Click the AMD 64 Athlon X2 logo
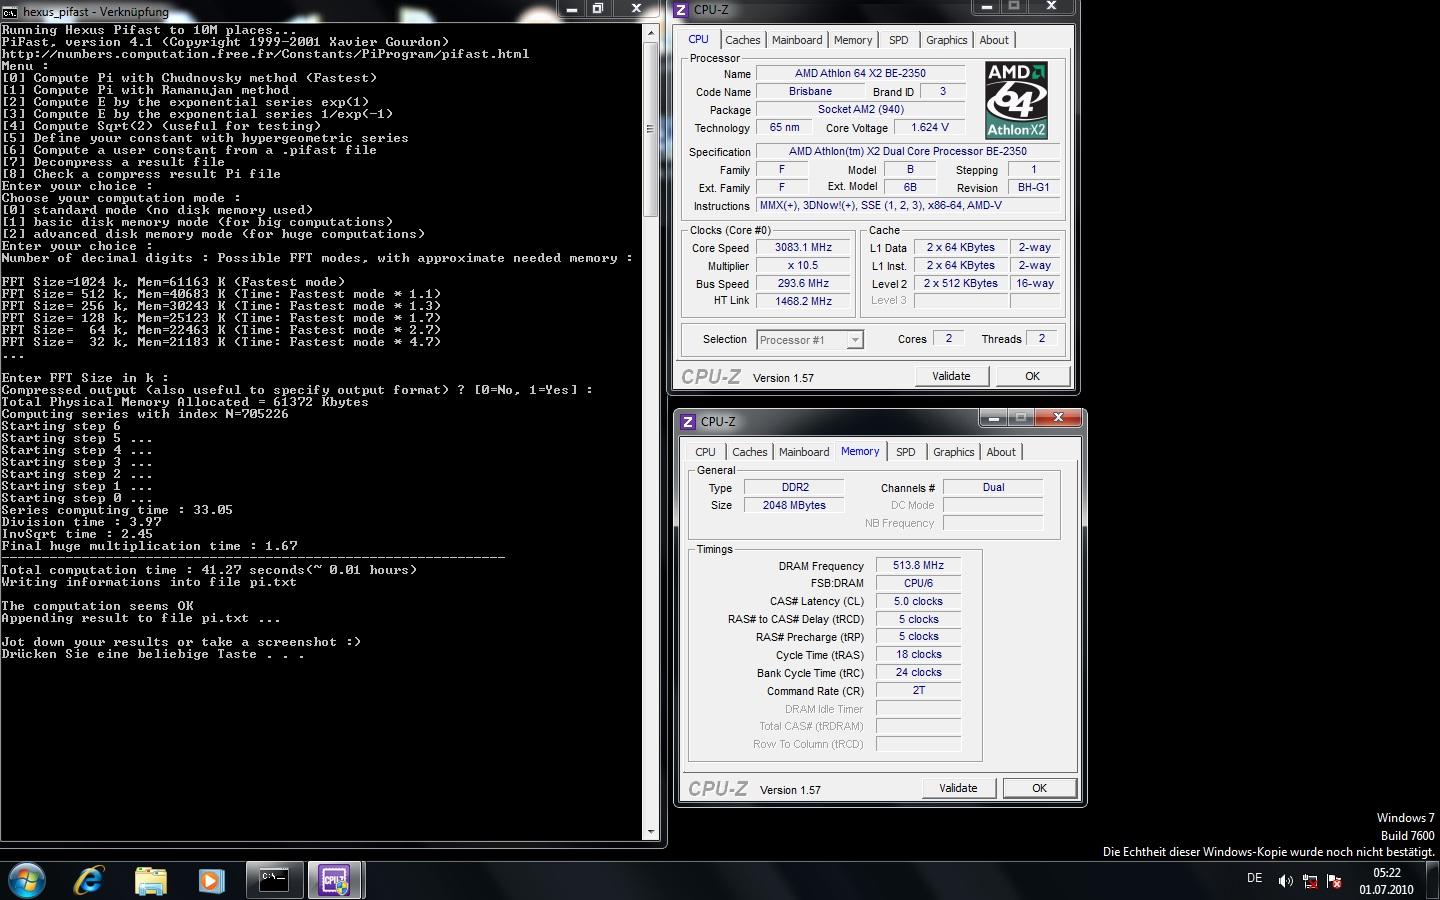Viewport: 1440px width, 900px height. coord(1016,100)
